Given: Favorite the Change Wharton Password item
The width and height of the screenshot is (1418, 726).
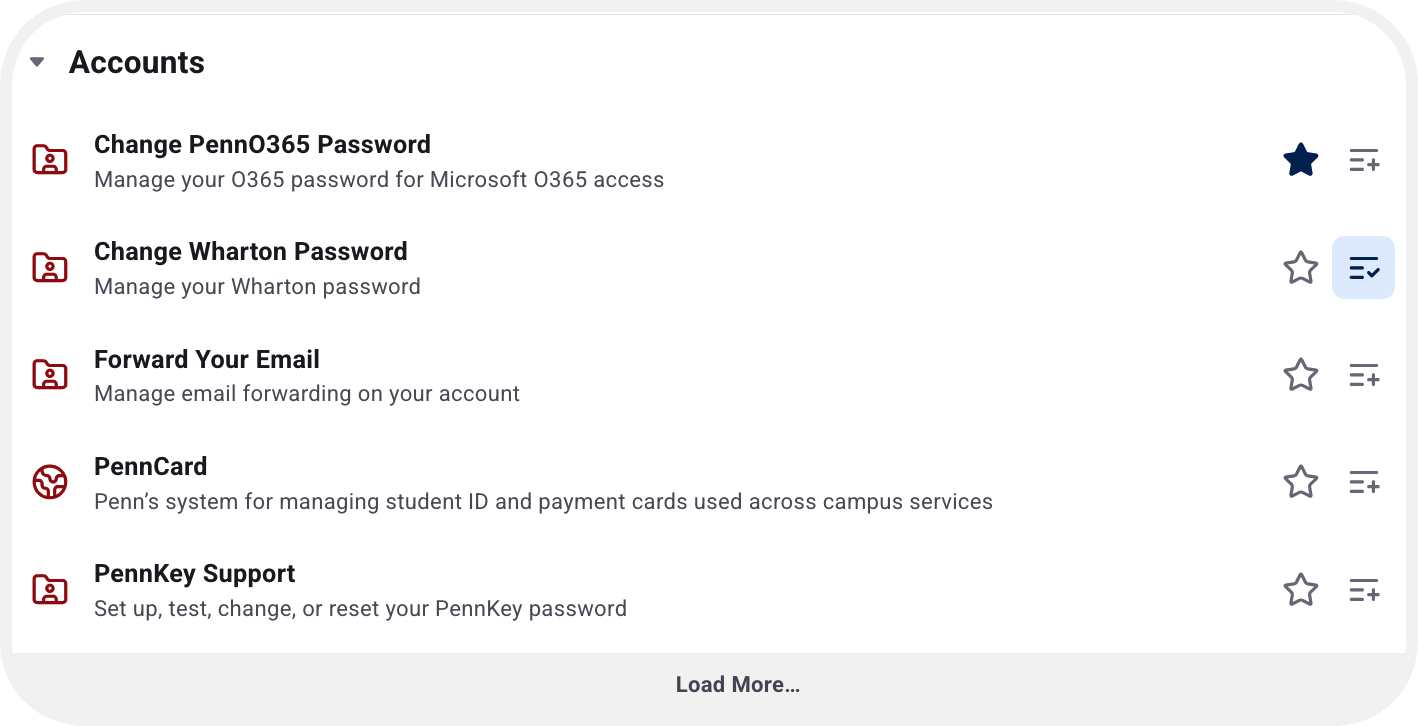Looking at the screenshot, I should coord(1300,268).
